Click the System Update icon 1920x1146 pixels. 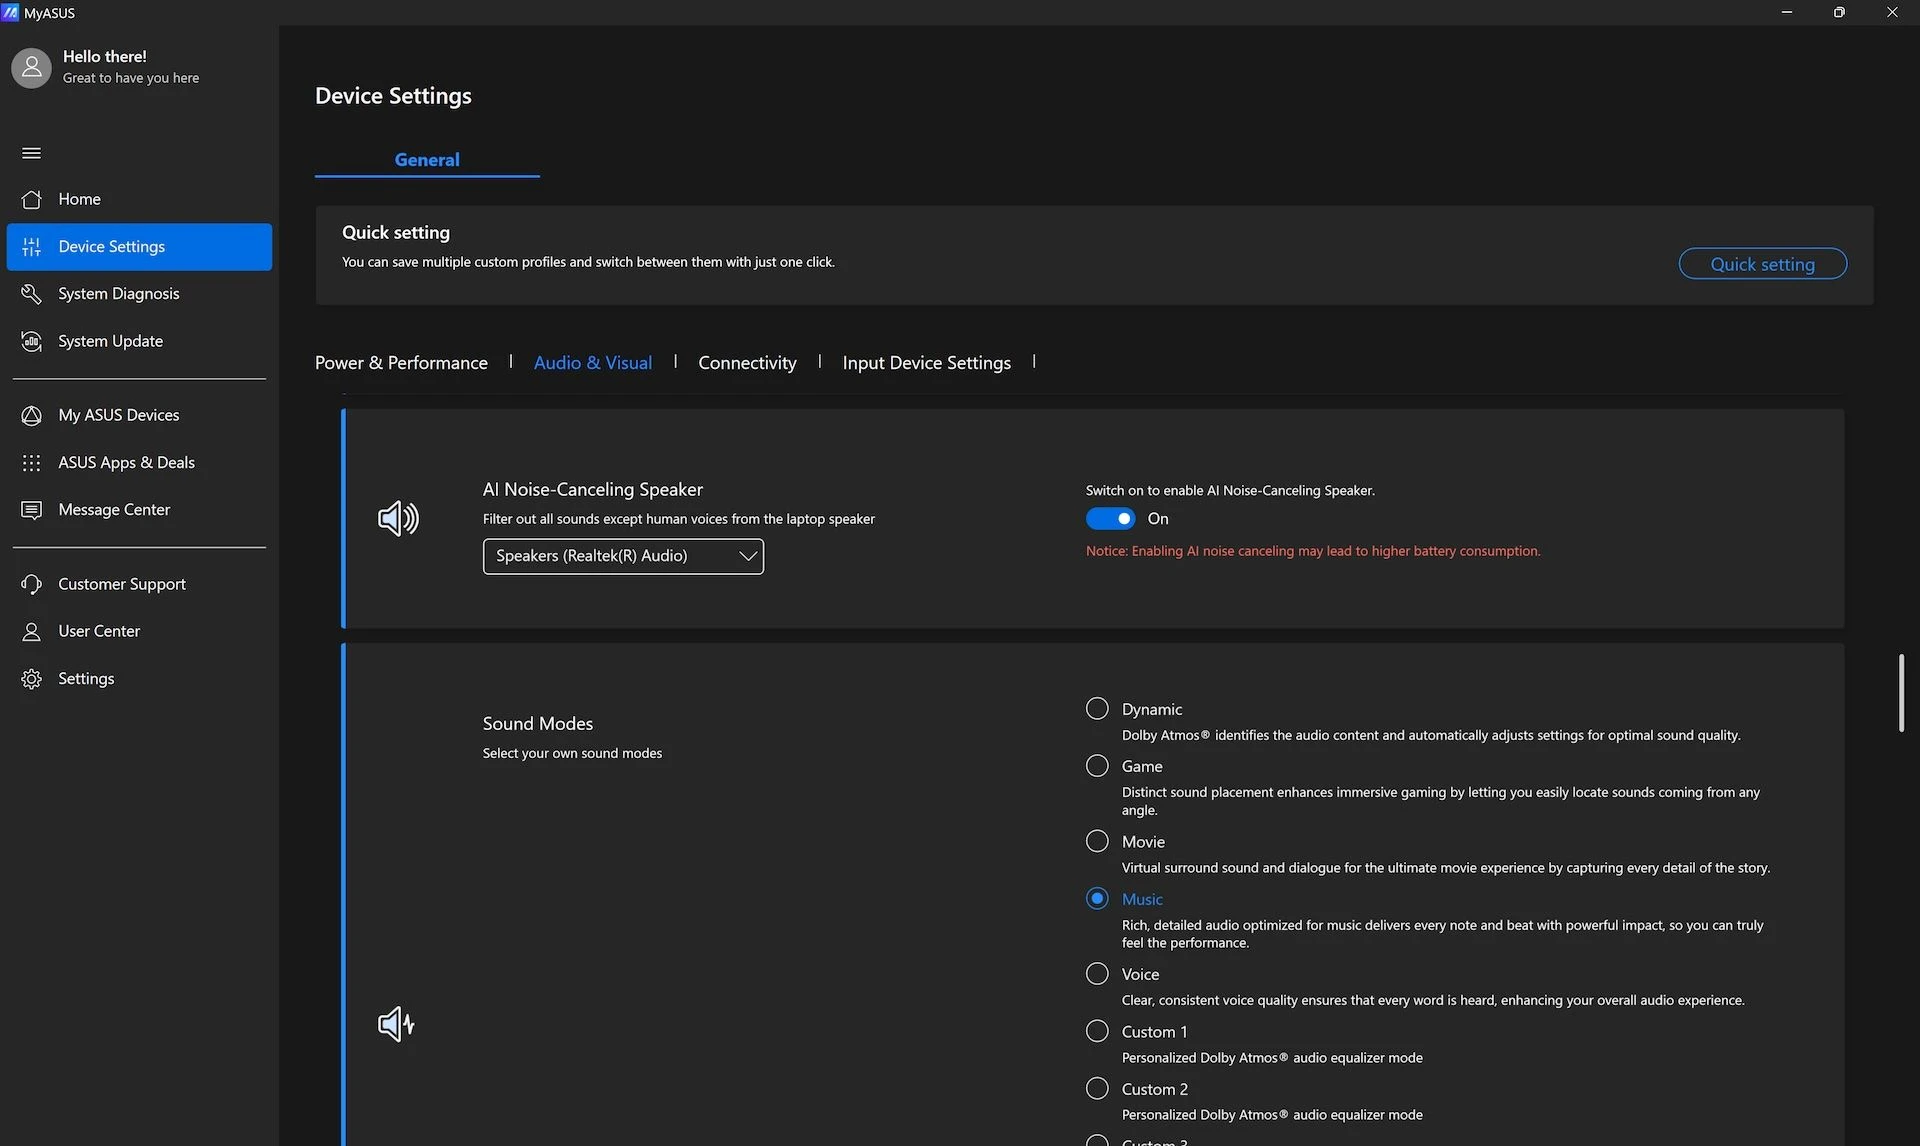31,341
